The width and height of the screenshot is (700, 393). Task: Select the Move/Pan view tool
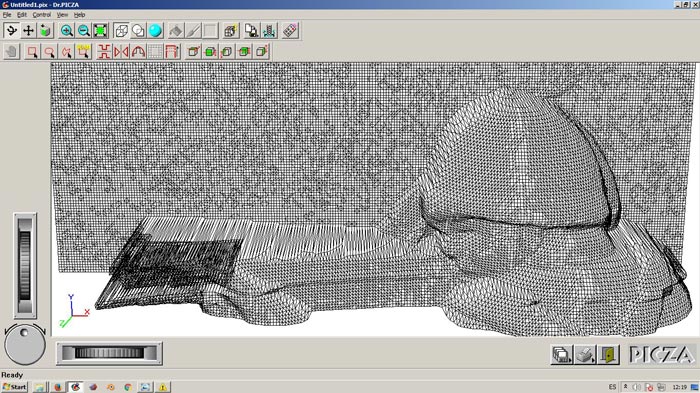pyautogui.click(x=29, y=31)
